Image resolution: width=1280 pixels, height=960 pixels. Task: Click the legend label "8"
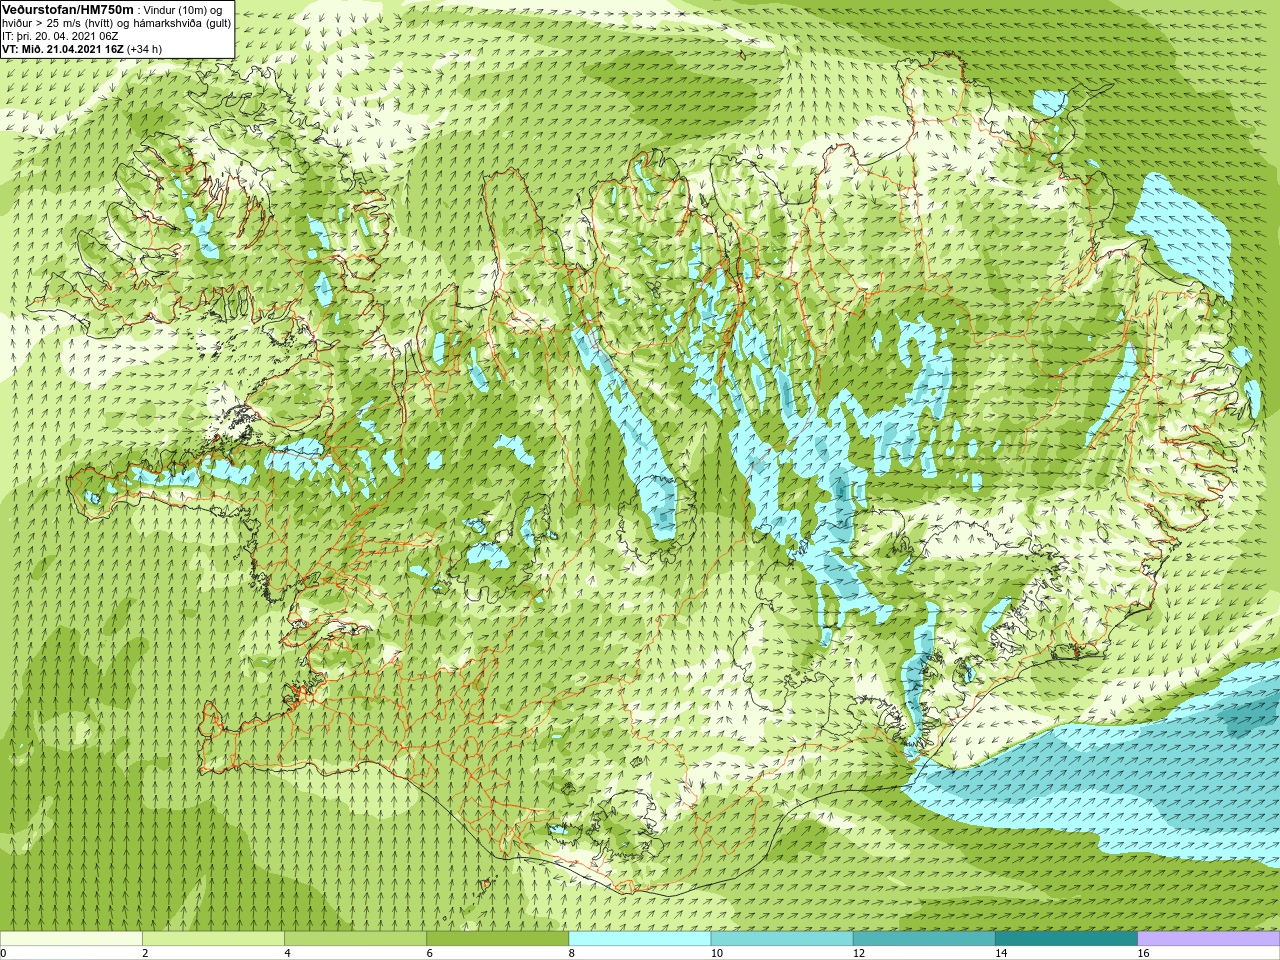click(571, 953)
